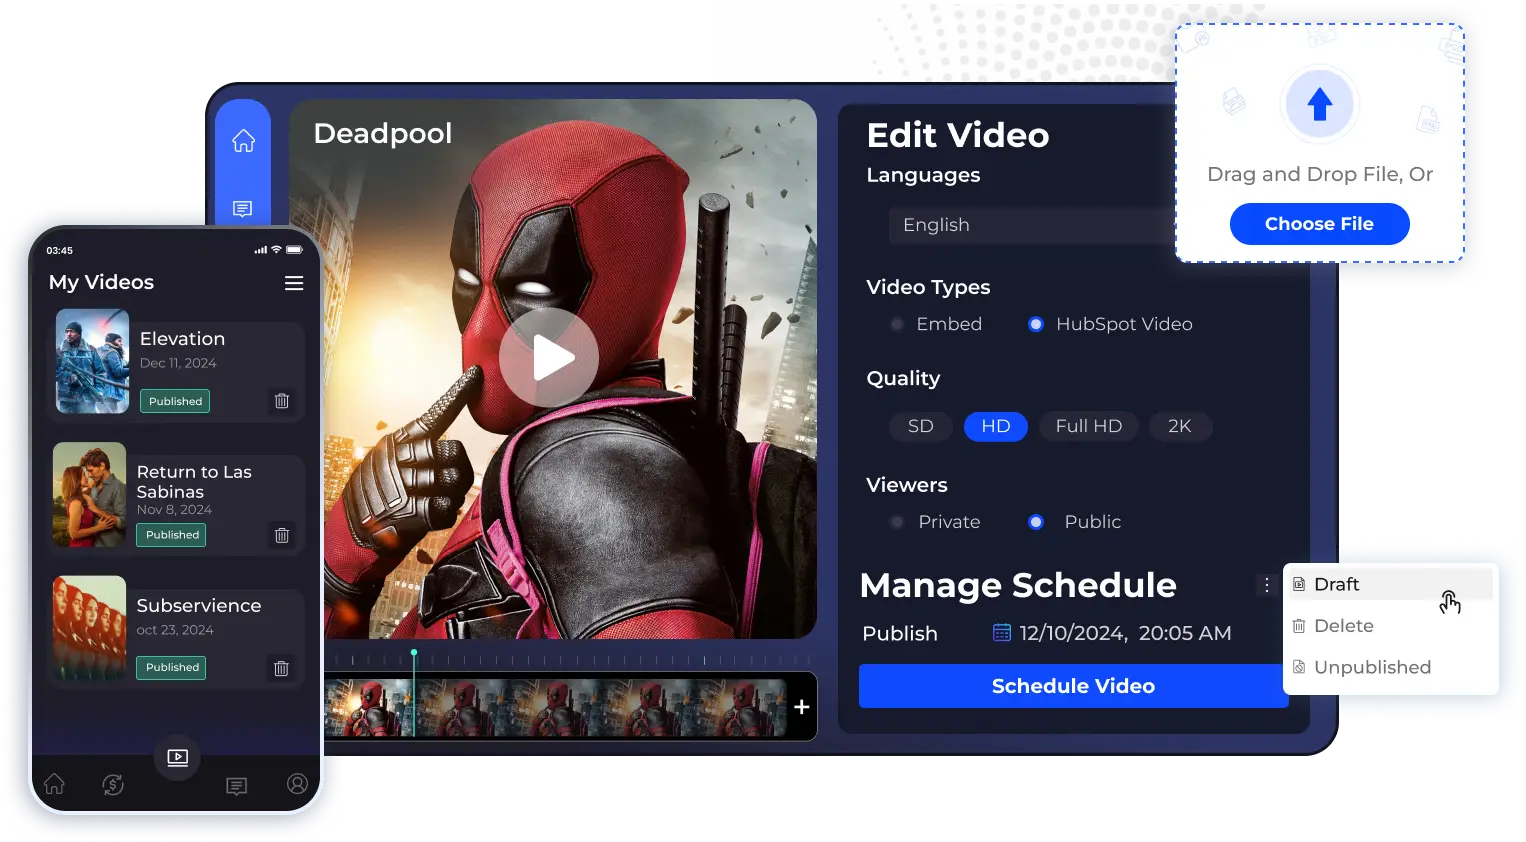
Task: Click the Subservience title text
Action: pos(199,606)
